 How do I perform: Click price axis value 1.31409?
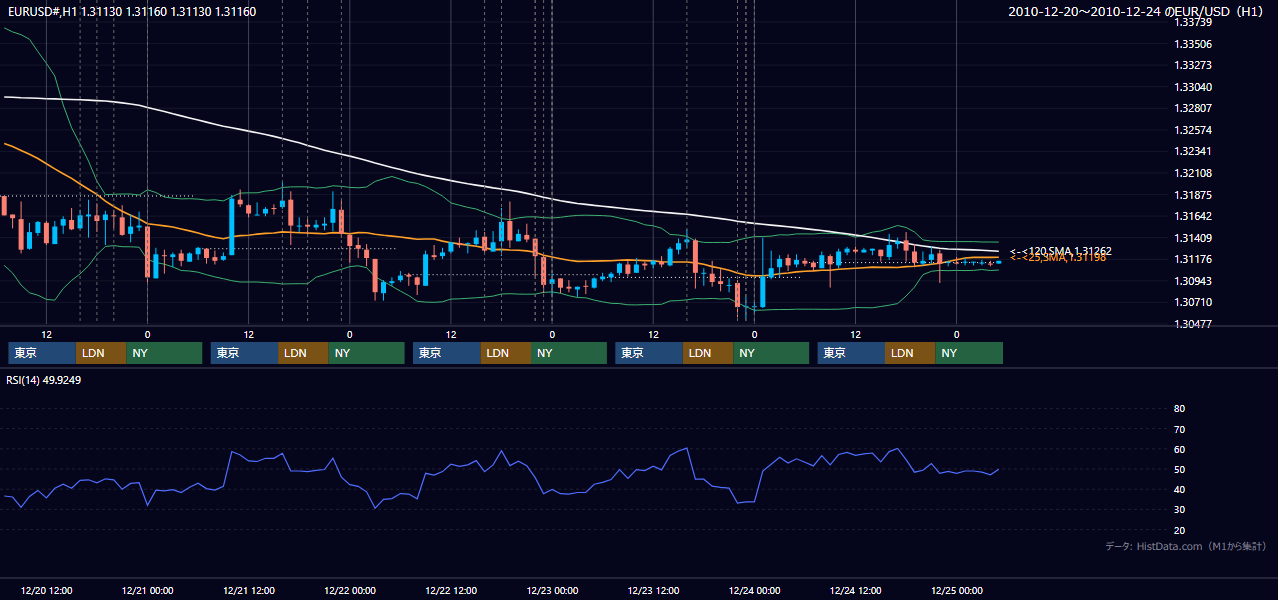1193,238
